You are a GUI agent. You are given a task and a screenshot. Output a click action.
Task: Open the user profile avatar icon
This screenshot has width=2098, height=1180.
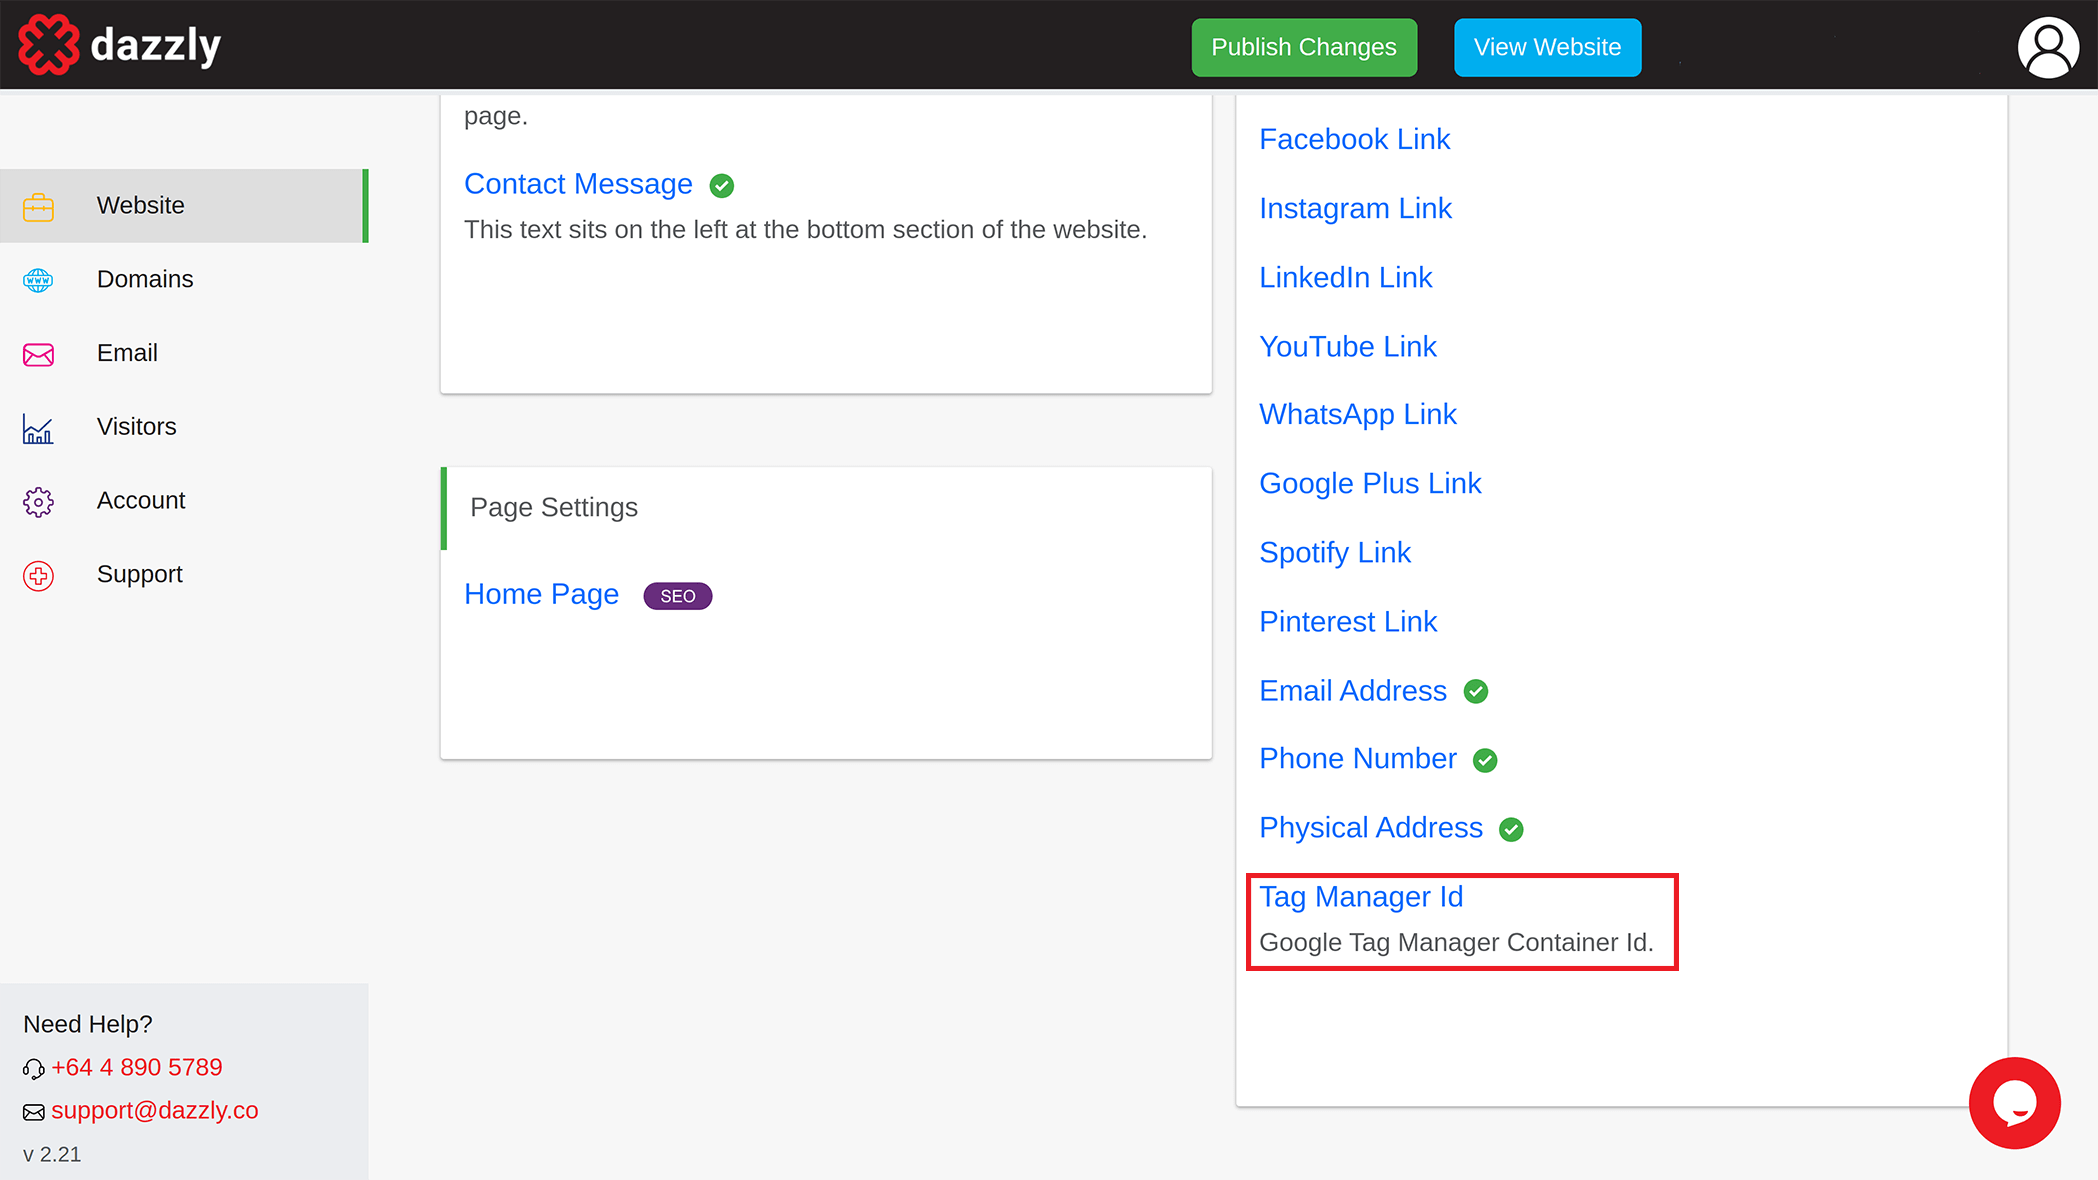[x=2048, y=47]
